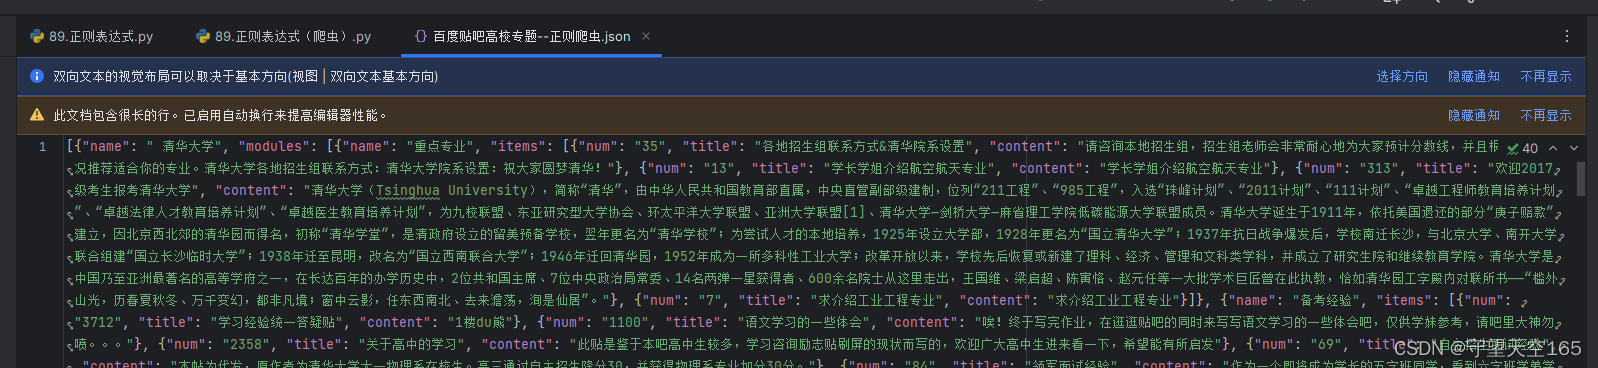Switch to 89.正则表达式（爬虫）.py tab

[283, 36]
